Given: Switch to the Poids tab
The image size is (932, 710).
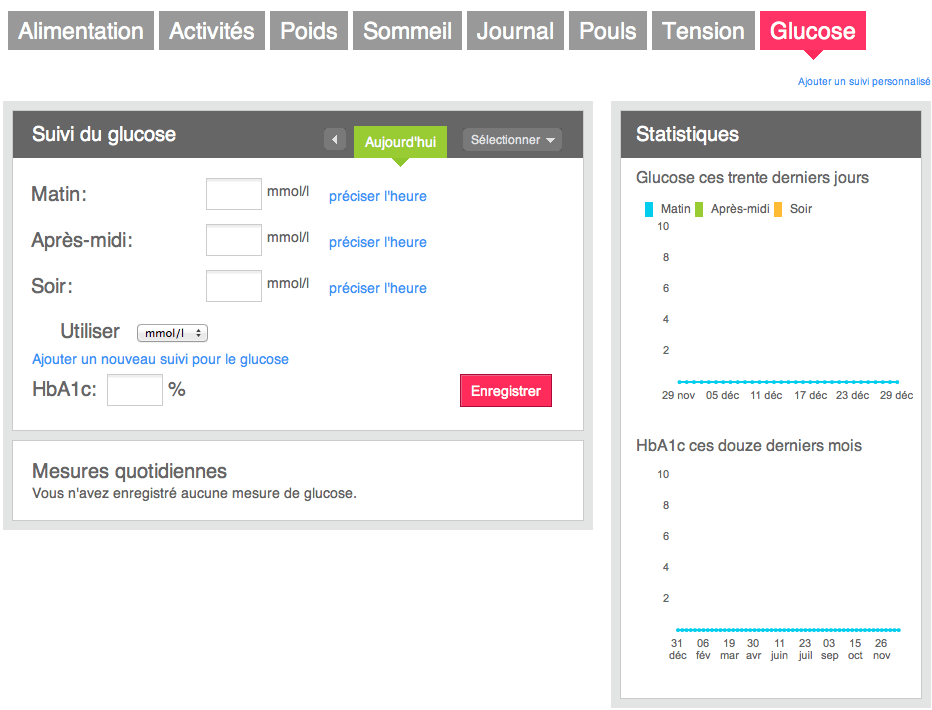Looking at the screenshot, I should pos(308,31).
